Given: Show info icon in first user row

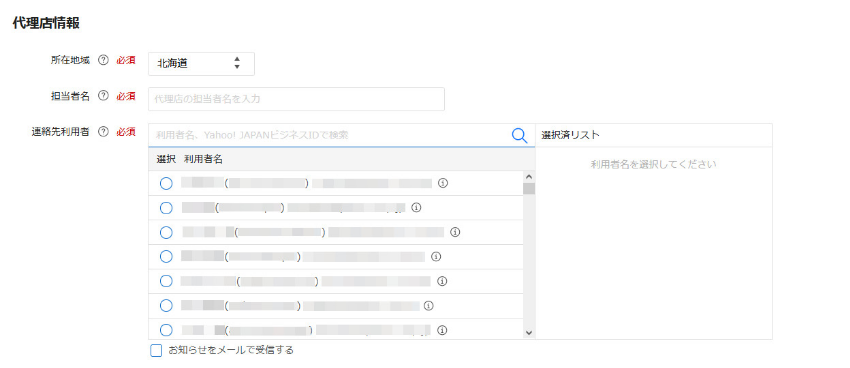Looking at the screenshot, I should pos(442,183).
